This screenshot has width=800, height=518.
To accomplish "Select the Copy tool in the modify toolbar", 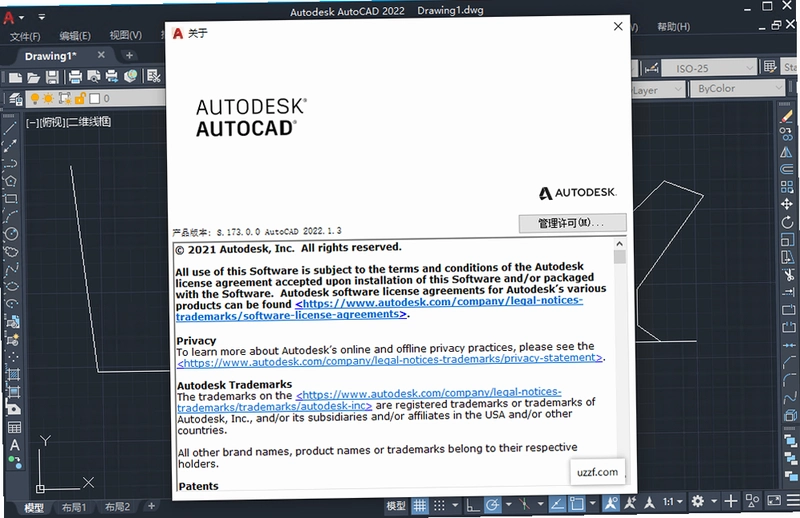I will (x=786, y=134).
